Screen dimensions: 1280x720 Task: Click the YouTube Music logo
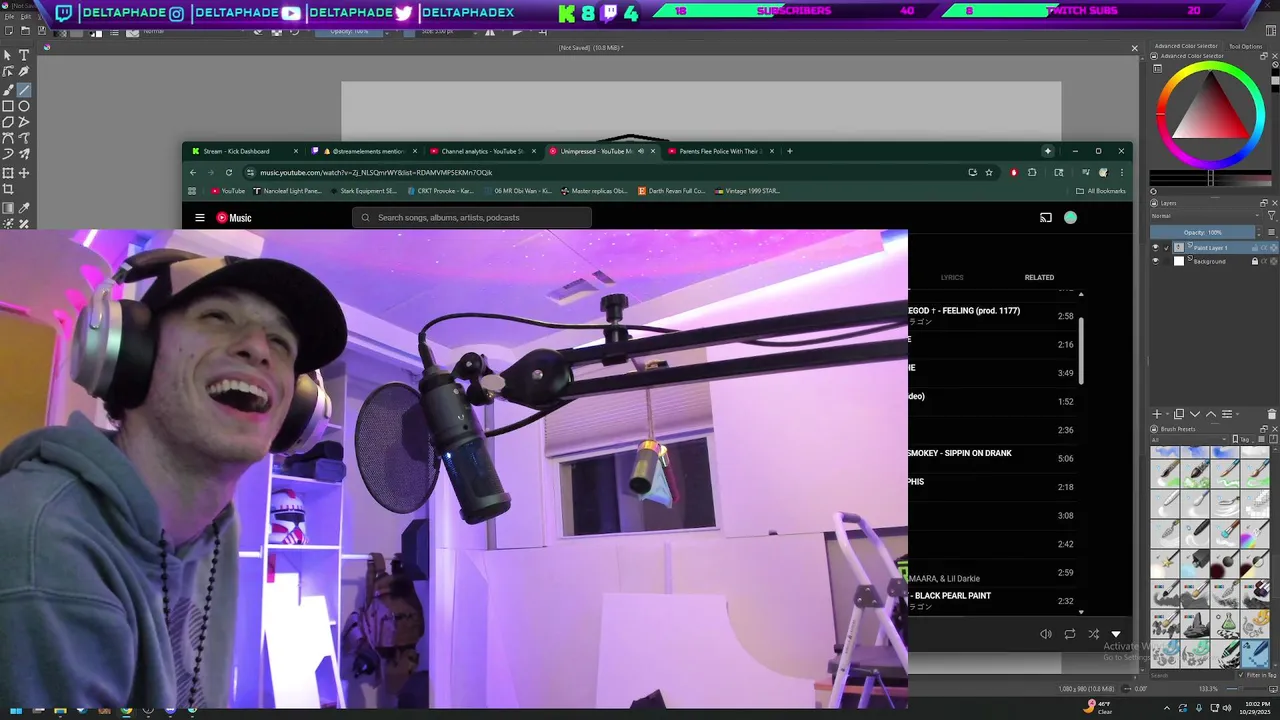[x=234, y=218]
